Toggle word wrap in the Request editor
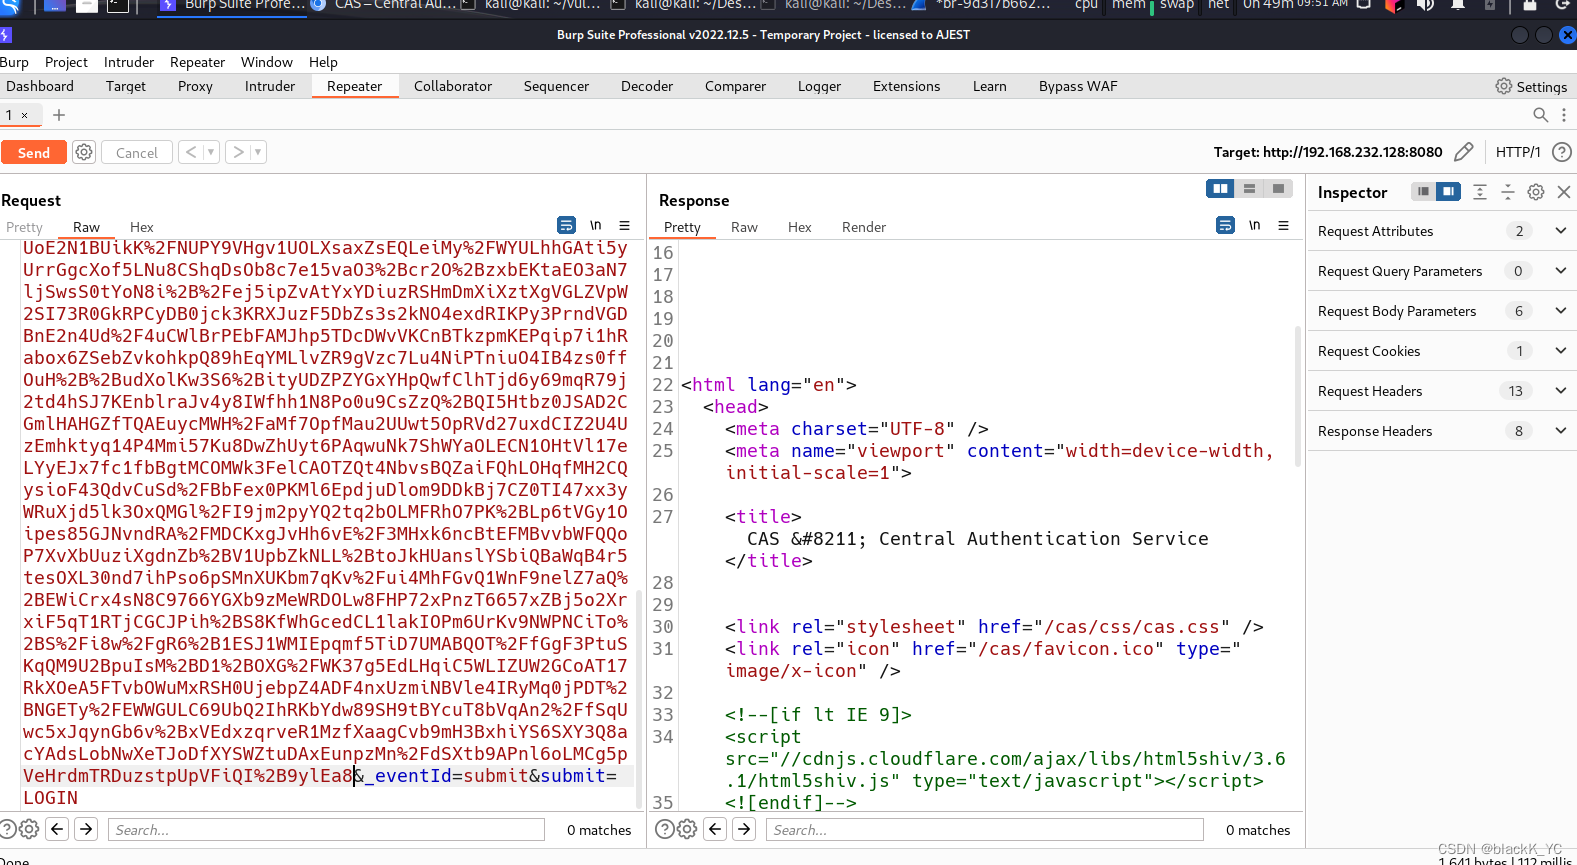Viewport: 1577px width, 865px height. pyautogui.click(x=566, y=225)
